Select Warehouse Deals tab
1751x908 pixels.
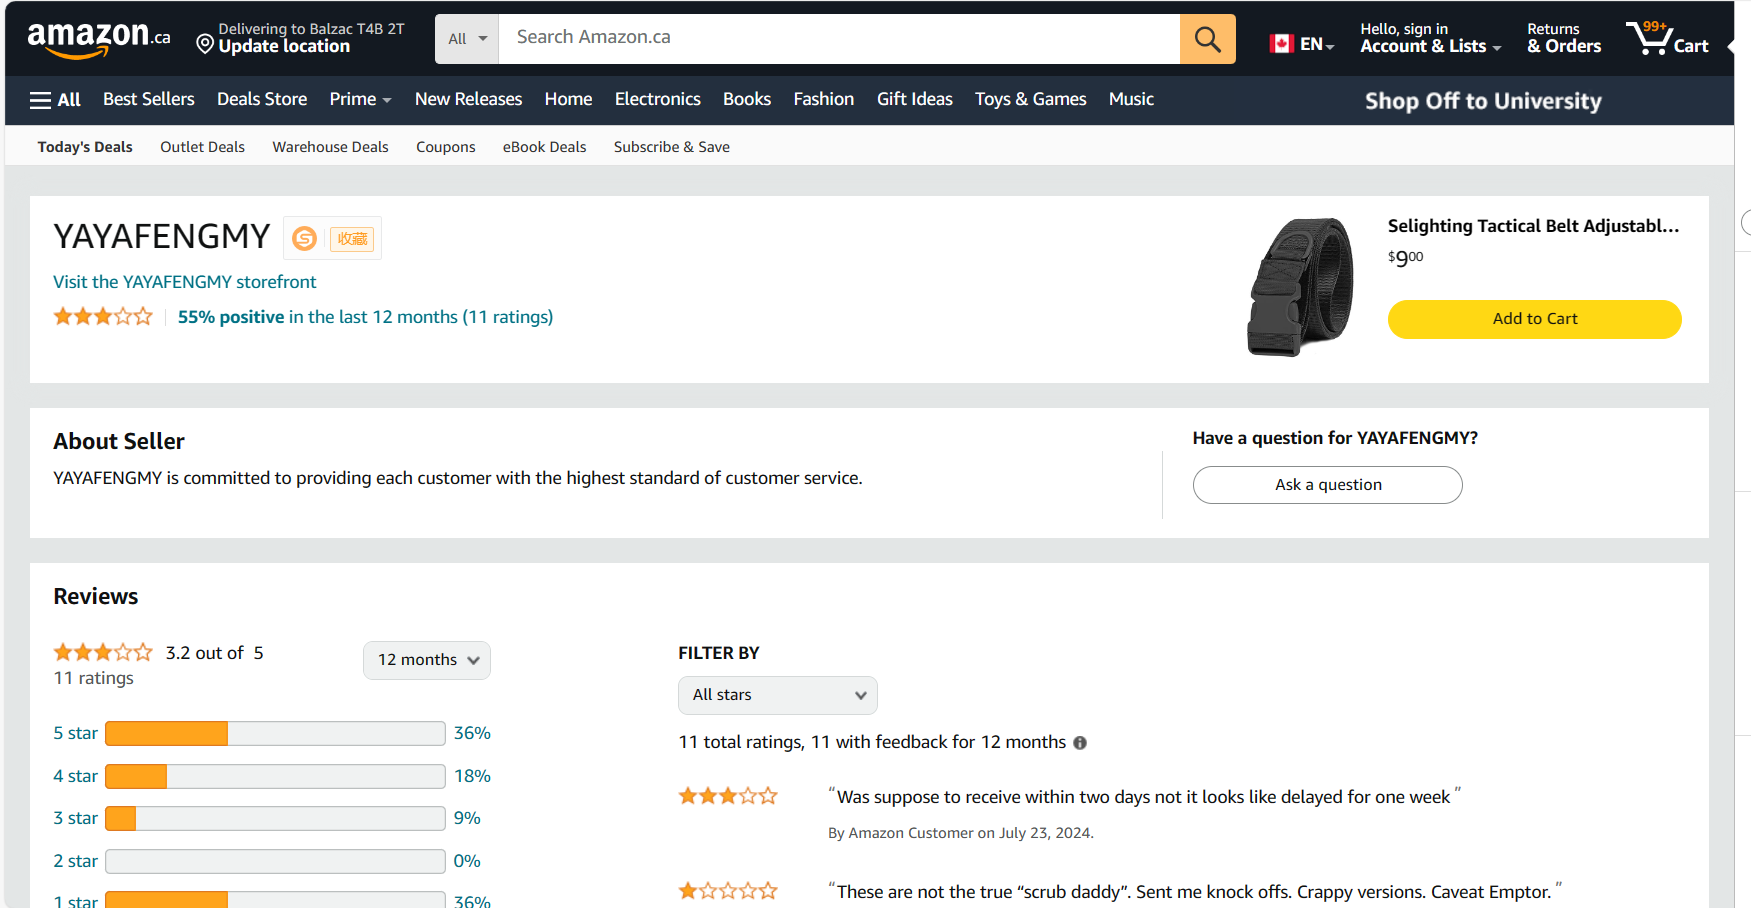330,147
